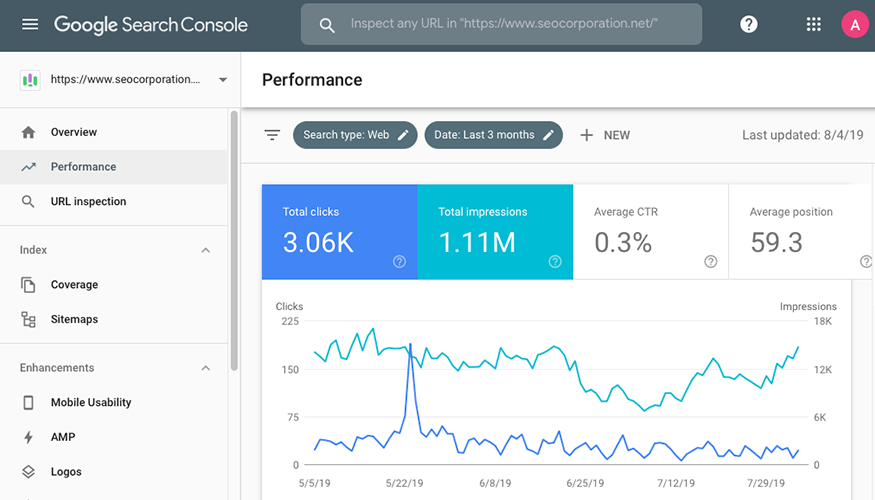Click 'Last updated: 8/4/19' text
Viewport: 875px width, 500px height.
(802, 135)
